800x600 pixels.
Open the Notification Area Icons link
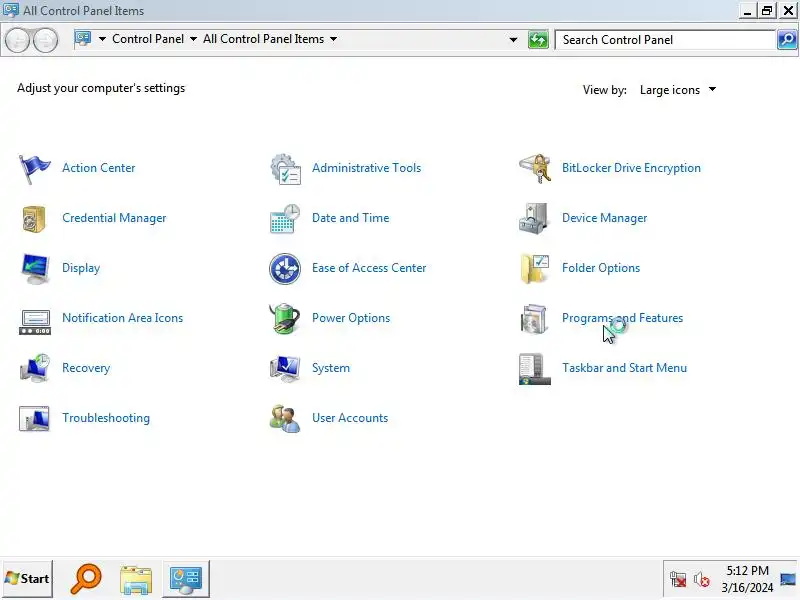click(122, 318)
